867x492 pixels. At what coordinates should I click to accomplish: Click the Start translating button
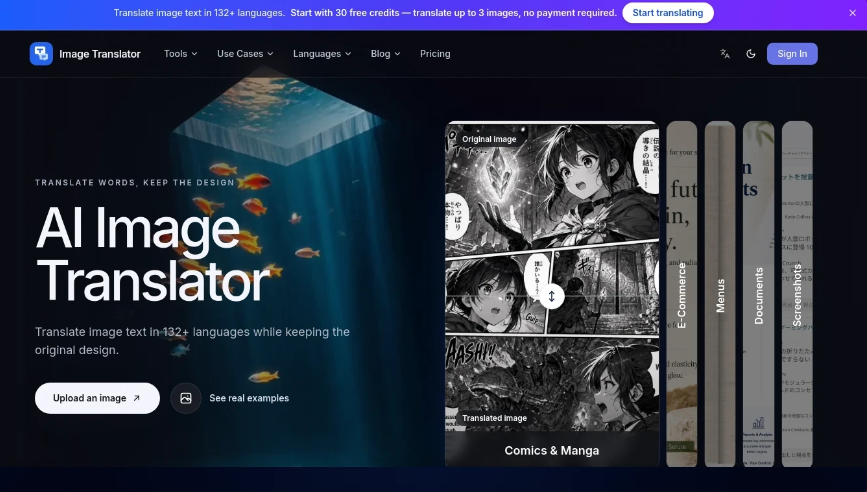[x=668, y=13]
